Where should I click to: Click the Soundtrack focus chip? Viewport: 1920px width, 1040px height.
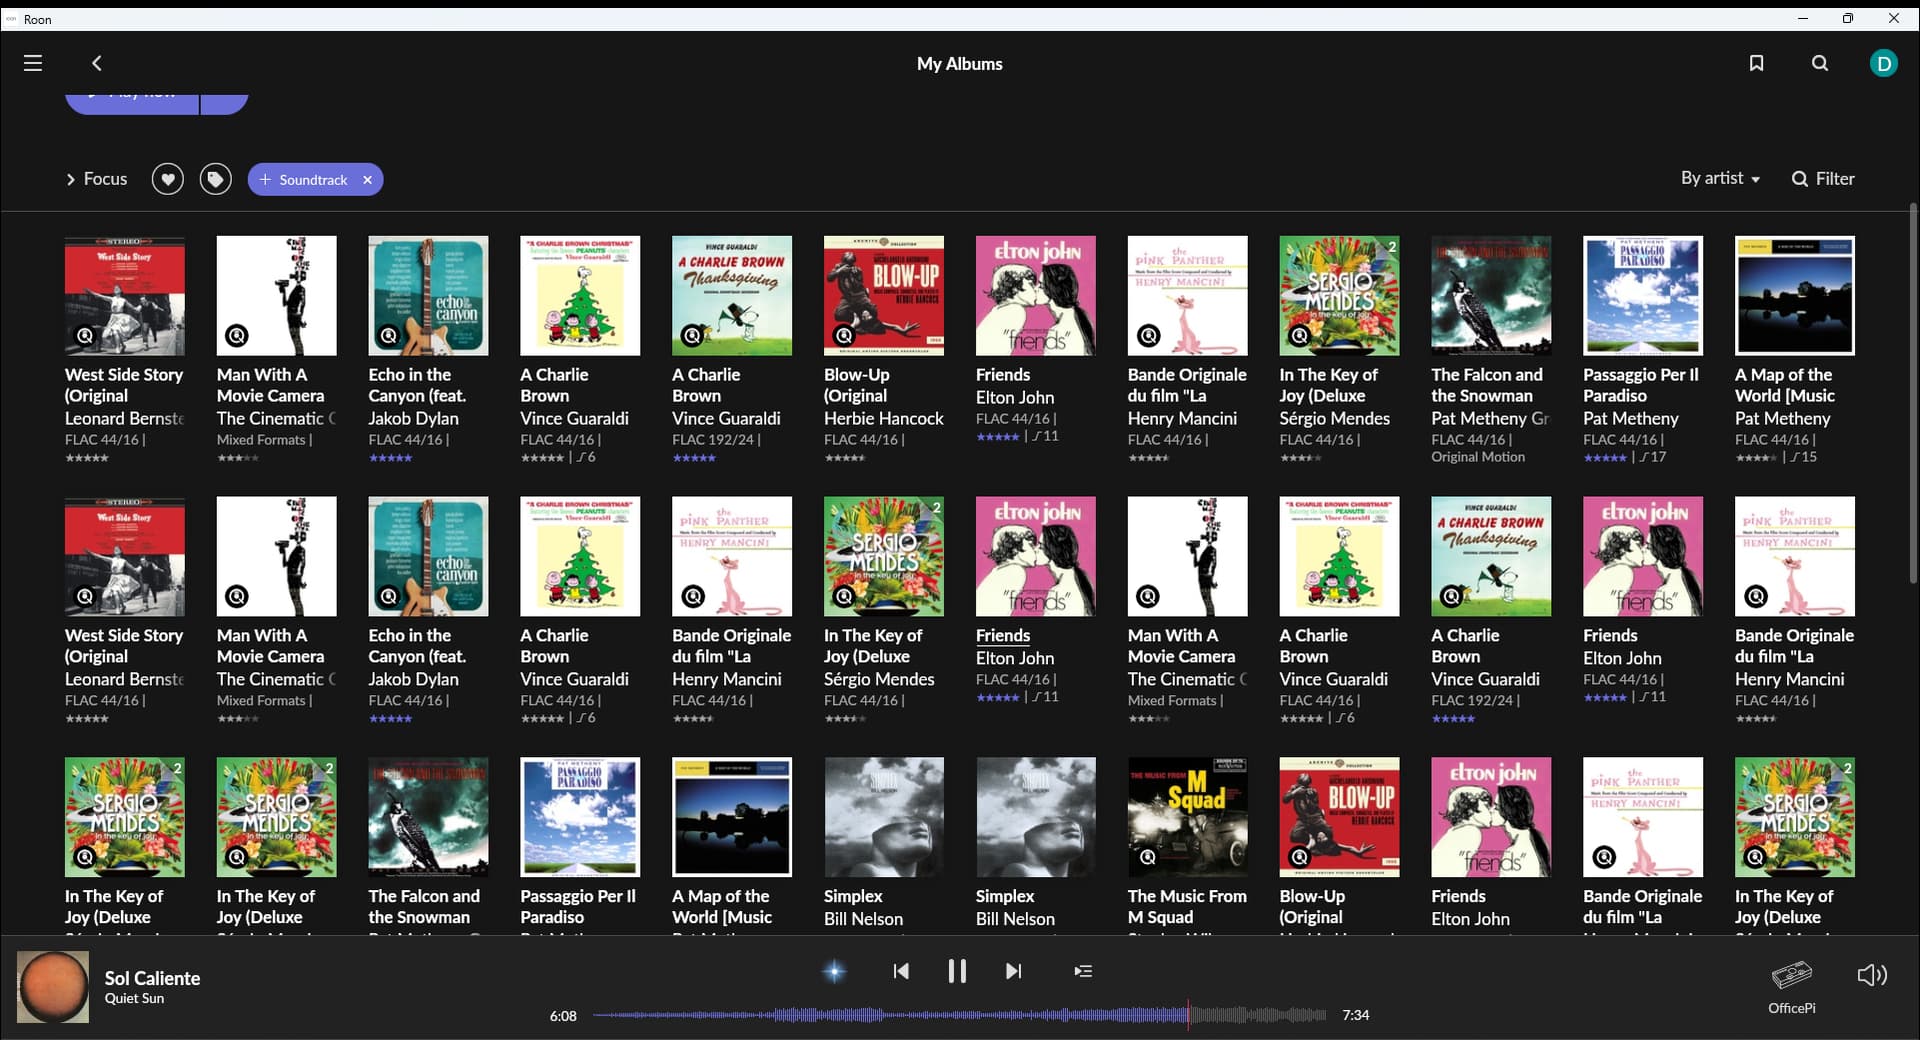click(313, 180)
